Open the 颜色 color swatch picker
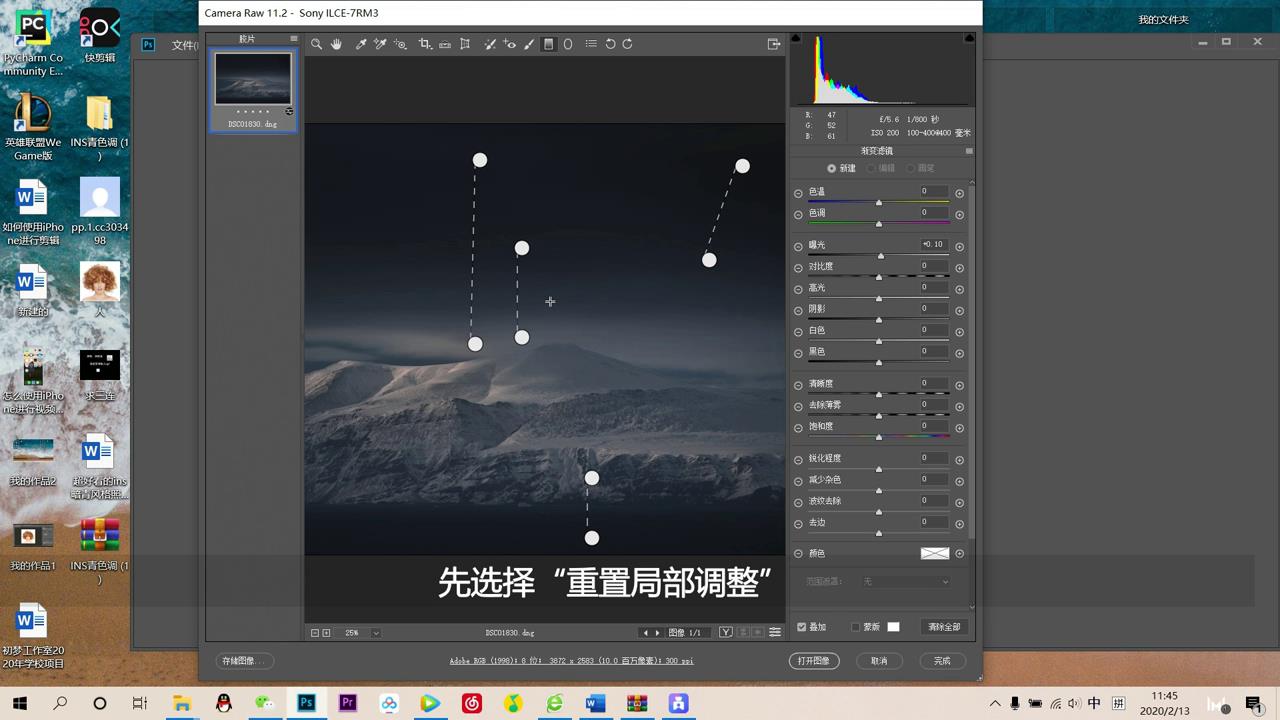 (934, 553)
